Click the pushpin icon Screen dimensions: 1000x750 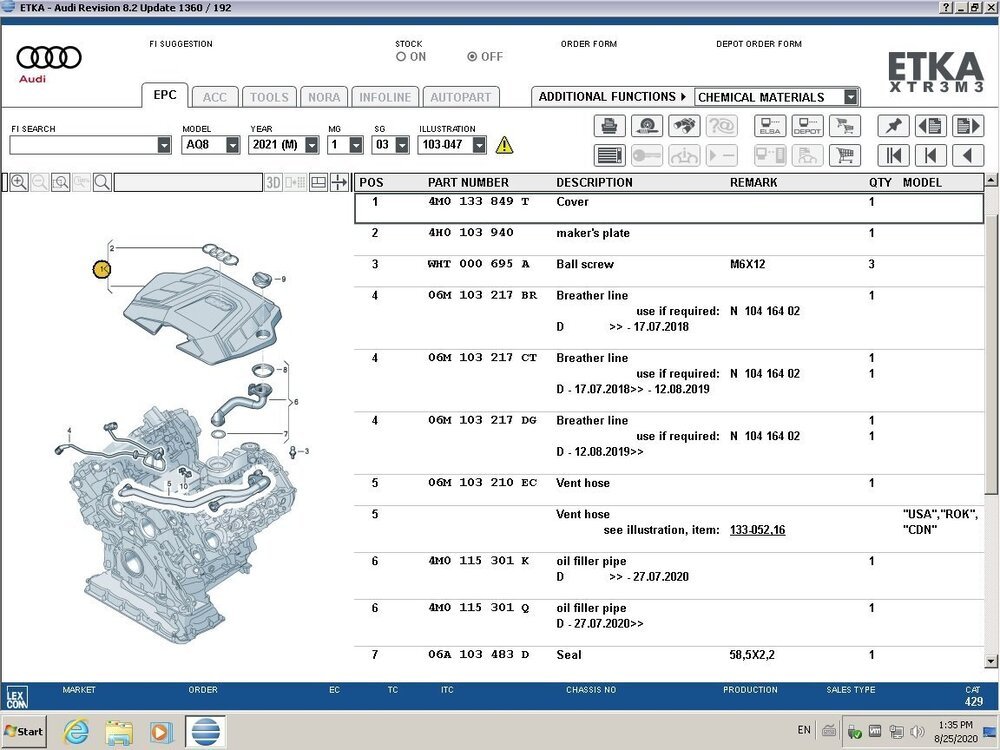(893, 126)
